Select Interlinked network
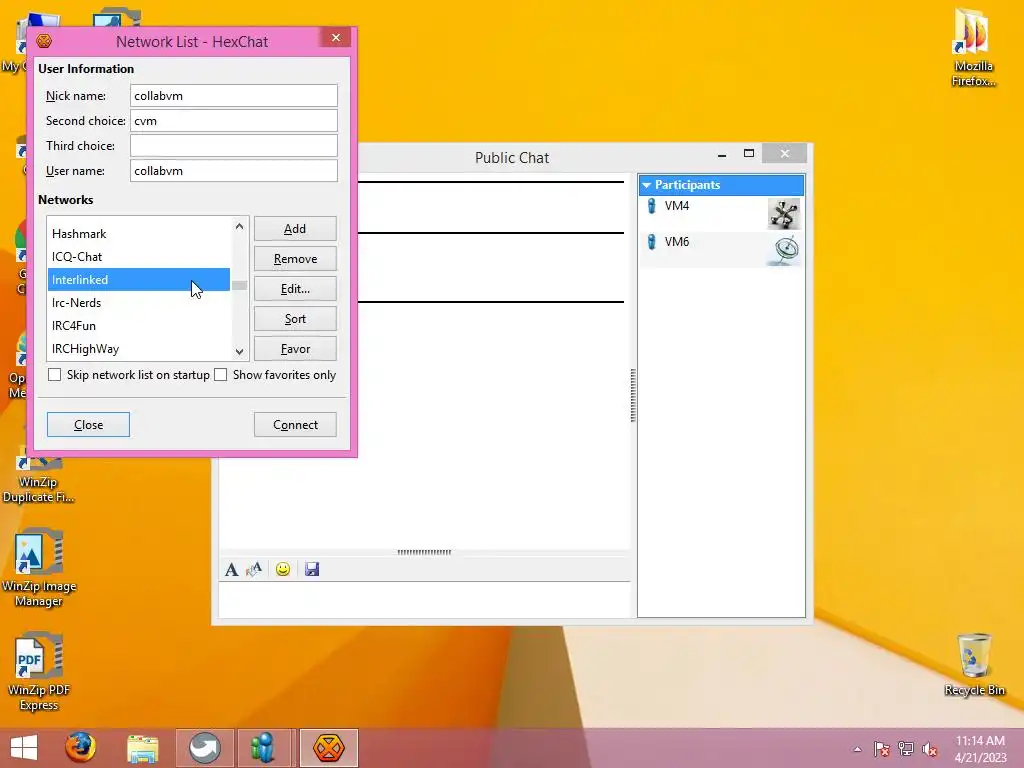 [138, 280]
